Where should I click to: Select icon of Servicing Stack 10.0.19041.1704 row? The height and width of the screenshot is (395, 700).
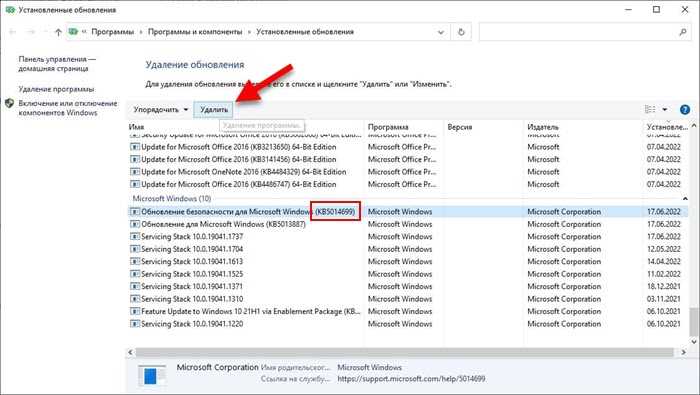click(x=134, y=249)
